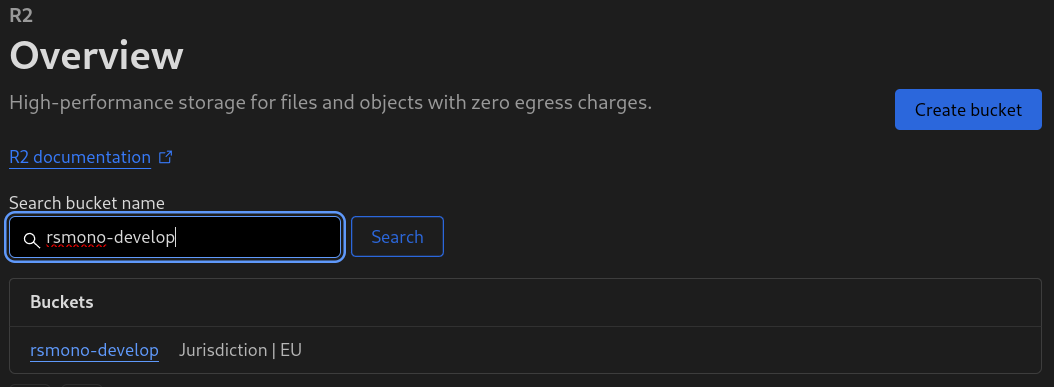The height and width of the screenshot is (387, 1054).
Task: Click the underlined word rsmono in the search box
Action: (x=76, y=237)
